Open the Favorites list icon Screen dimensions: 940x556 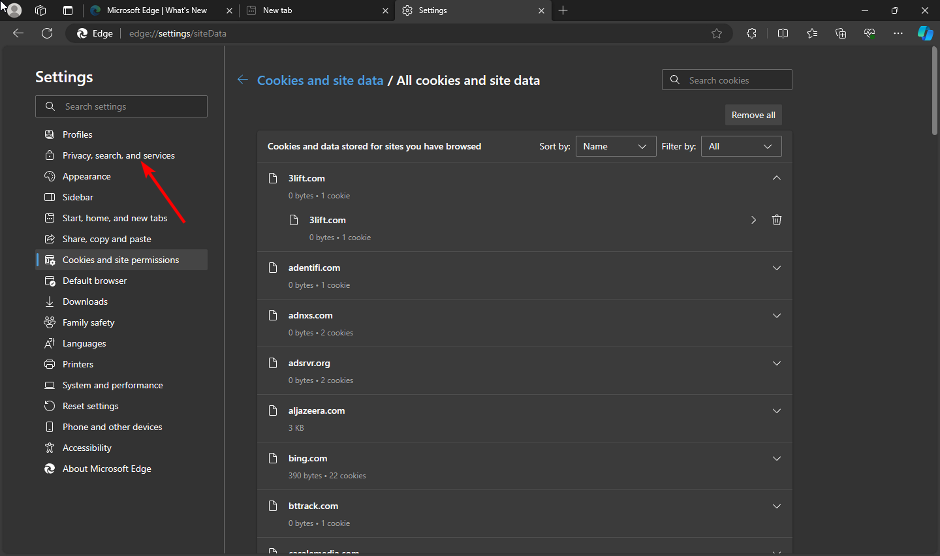[812, 34]
